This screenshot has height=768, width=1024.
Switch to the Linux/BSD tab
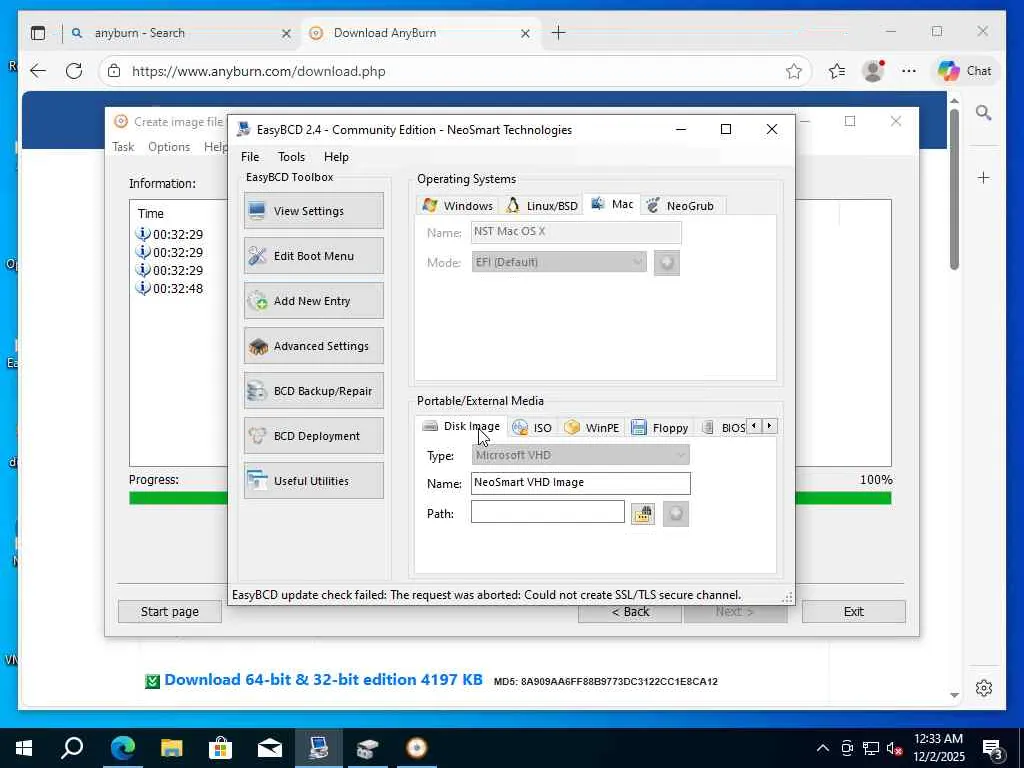(541, 206)
